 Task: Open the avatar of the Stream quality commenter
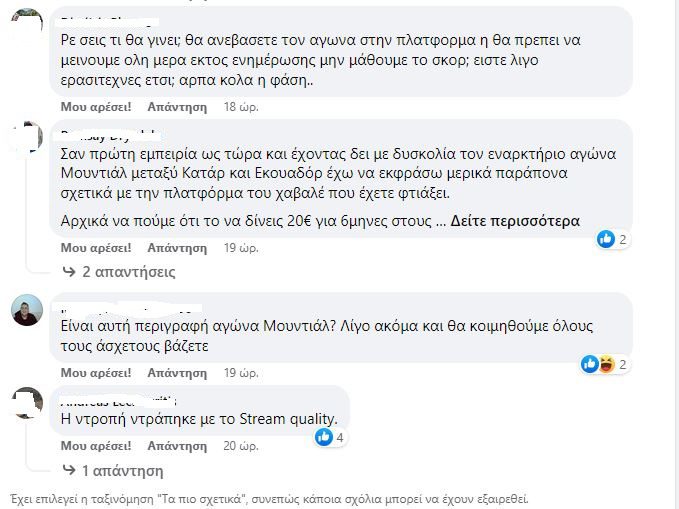click(27, 402)
